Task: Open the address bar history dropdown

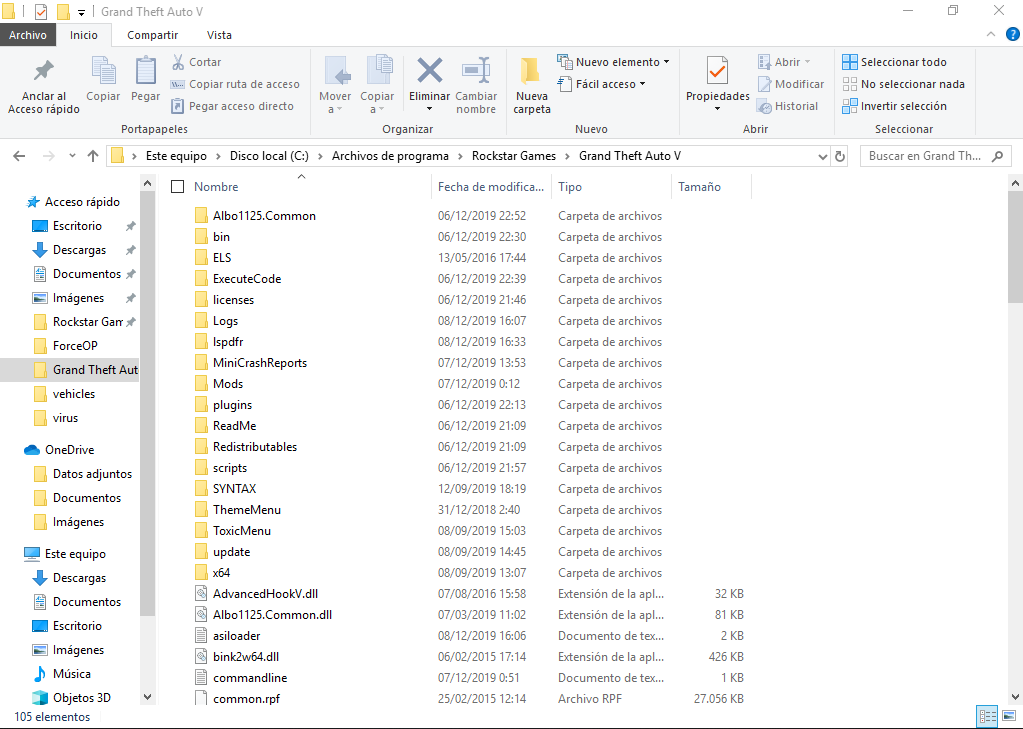Action: coord(822,157)
